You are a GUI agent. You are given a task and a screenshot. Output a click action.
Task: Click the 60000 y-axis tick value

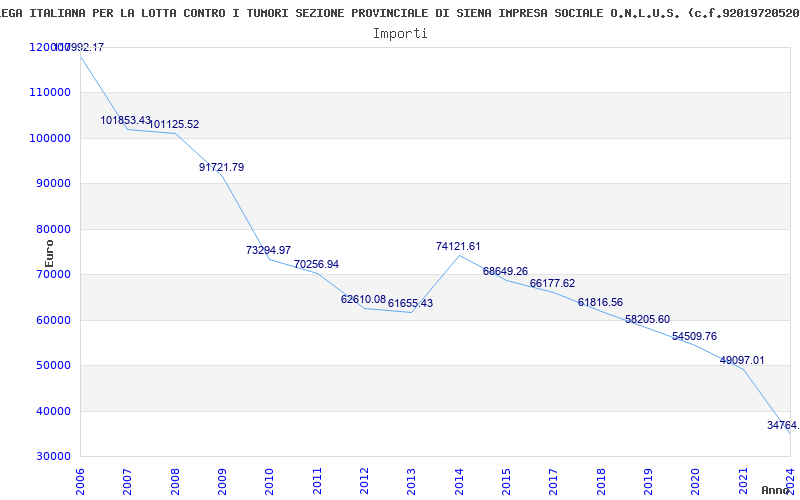pyautogui.click(x=56, y=320)
